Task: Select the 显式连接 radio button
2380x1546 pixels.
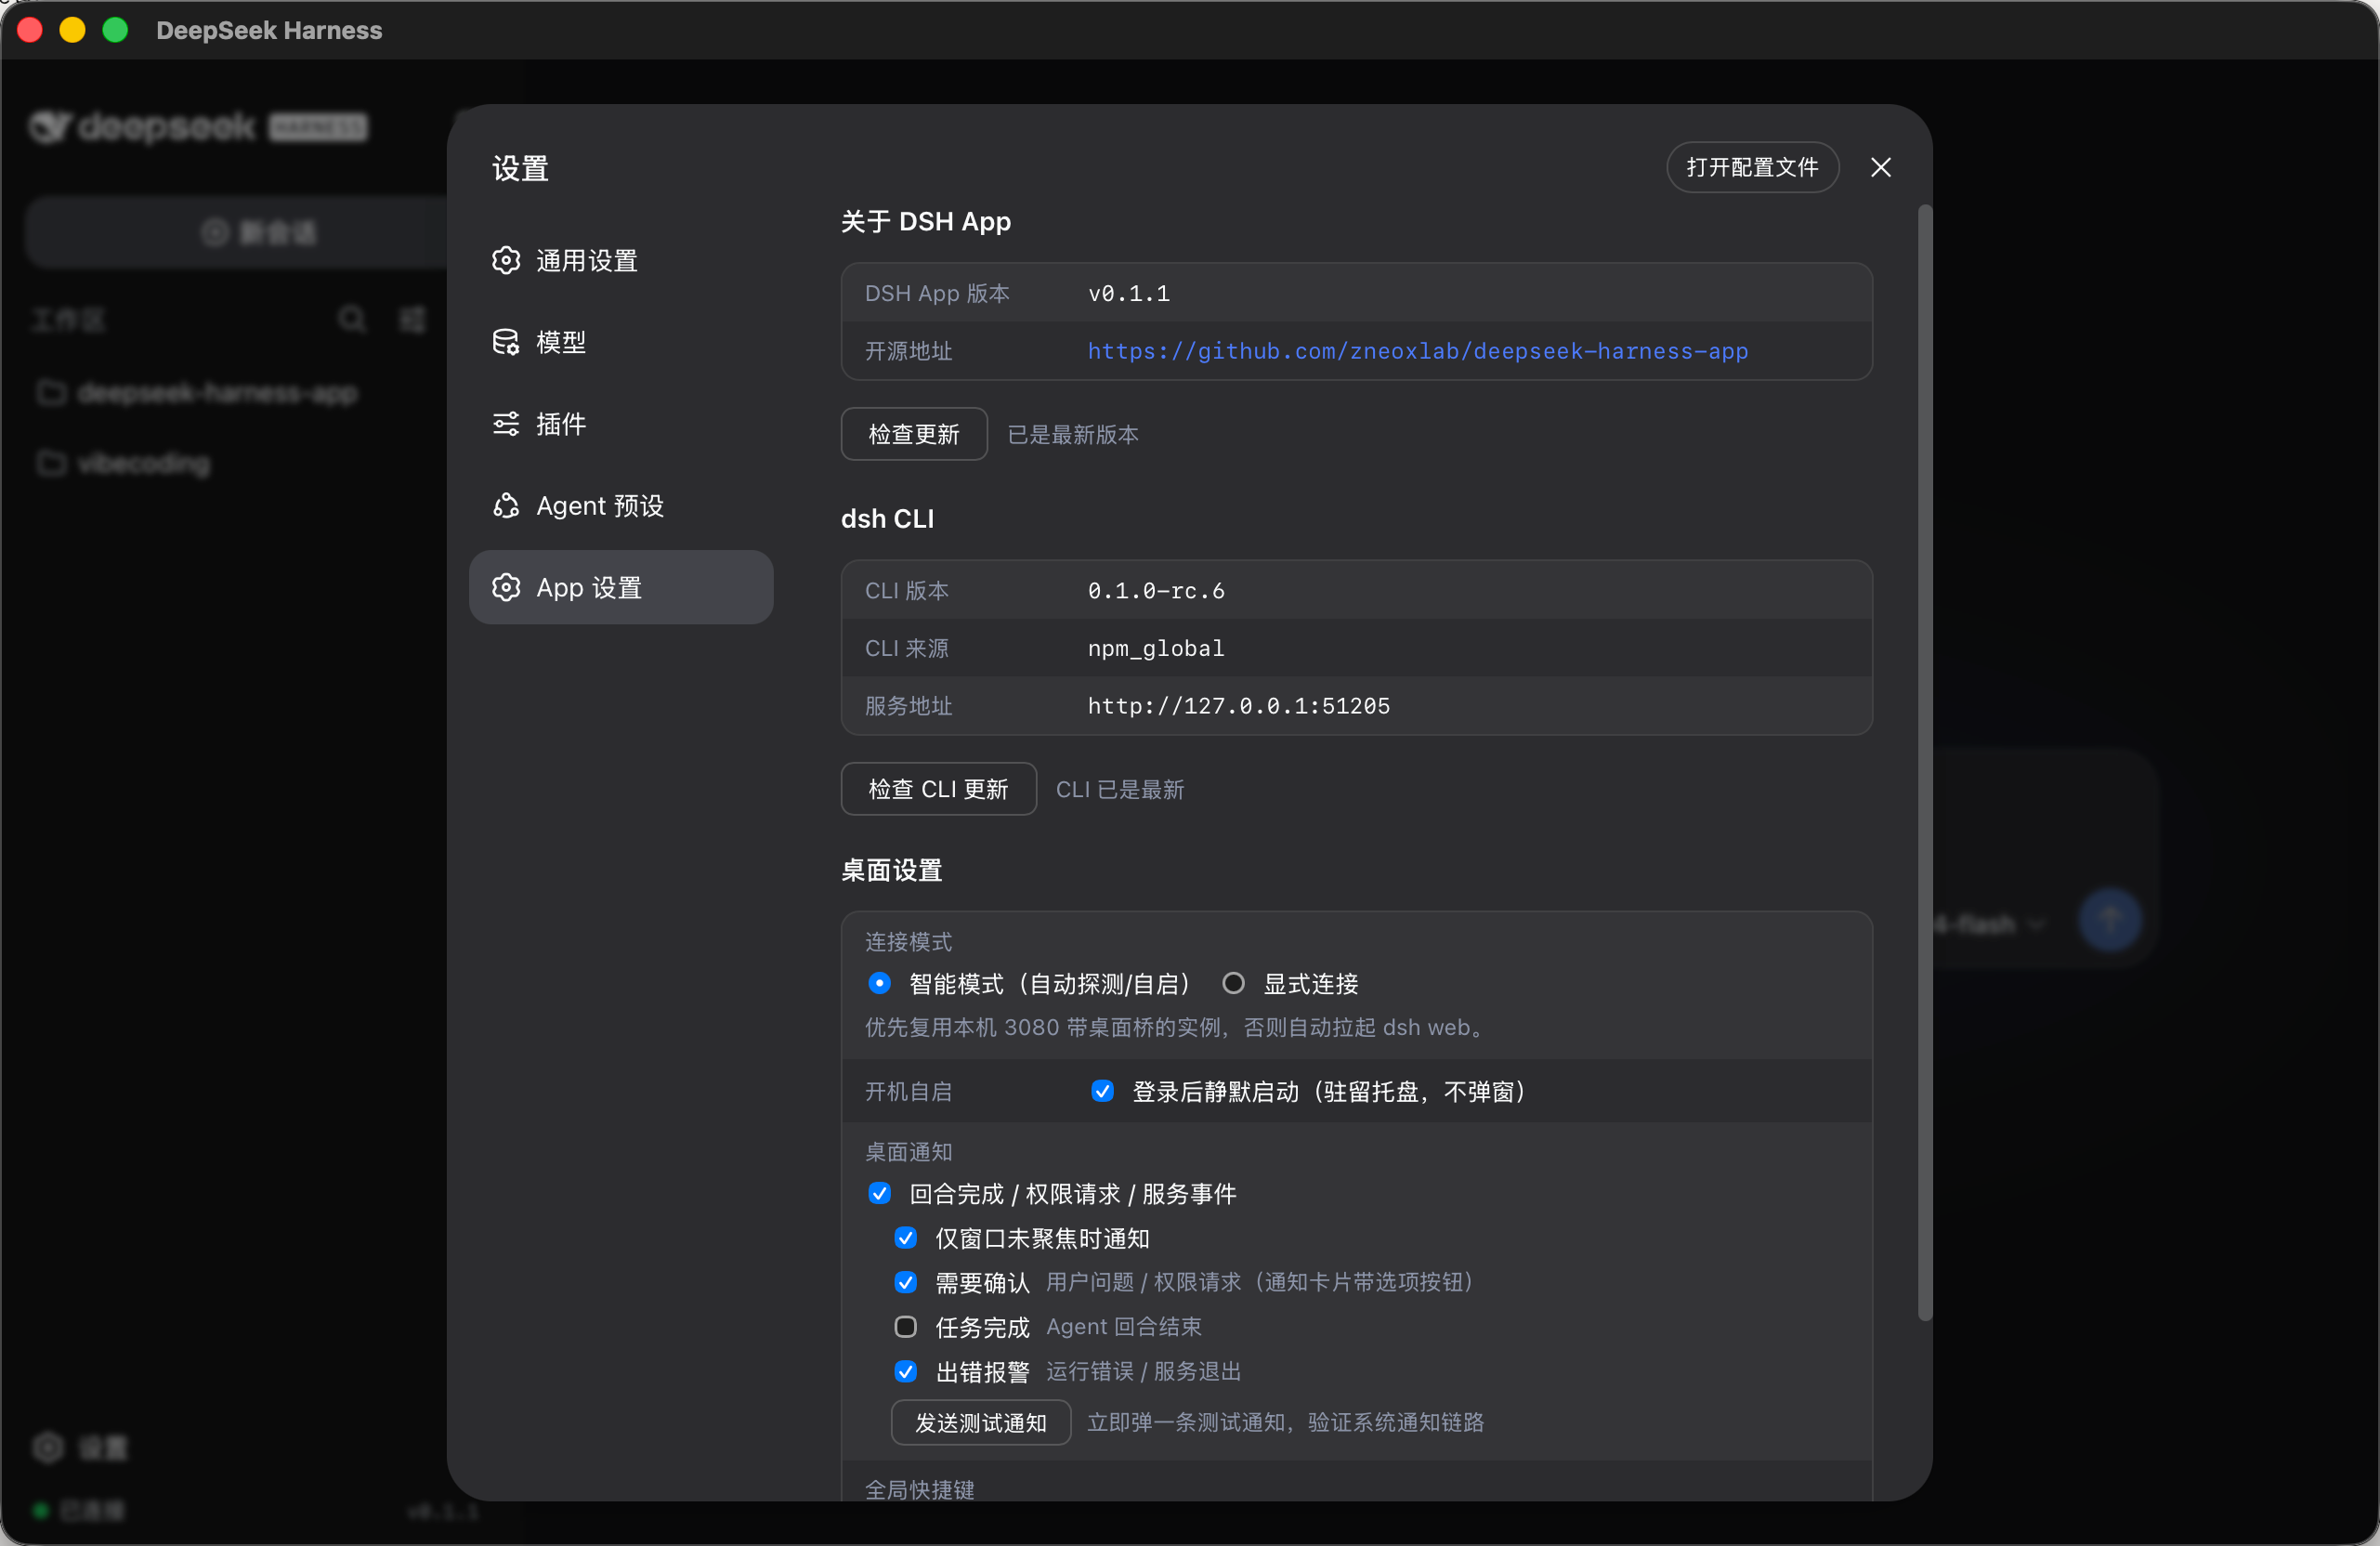Action: pos(1233,984)
